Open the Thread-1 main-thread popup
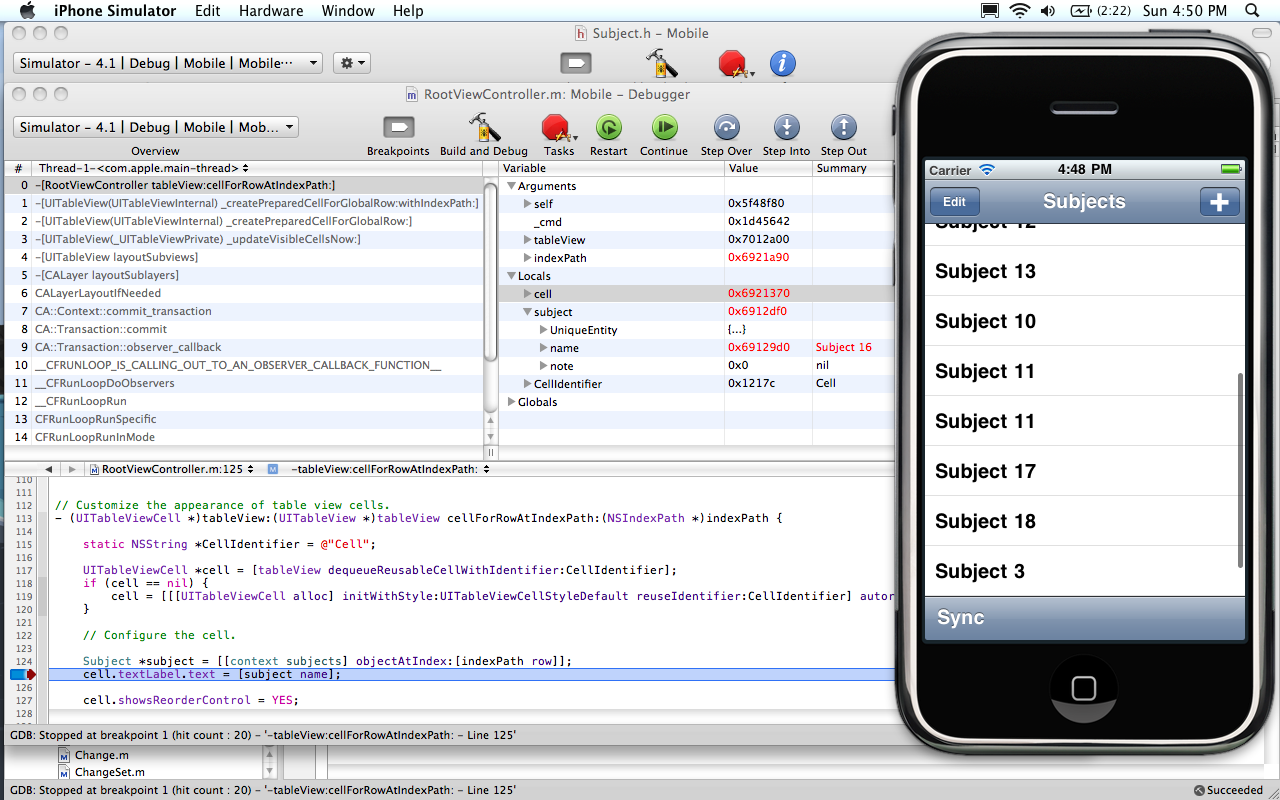Image resolution: width=1280 pixels, height=800 pixels. [x=144, y=168]
